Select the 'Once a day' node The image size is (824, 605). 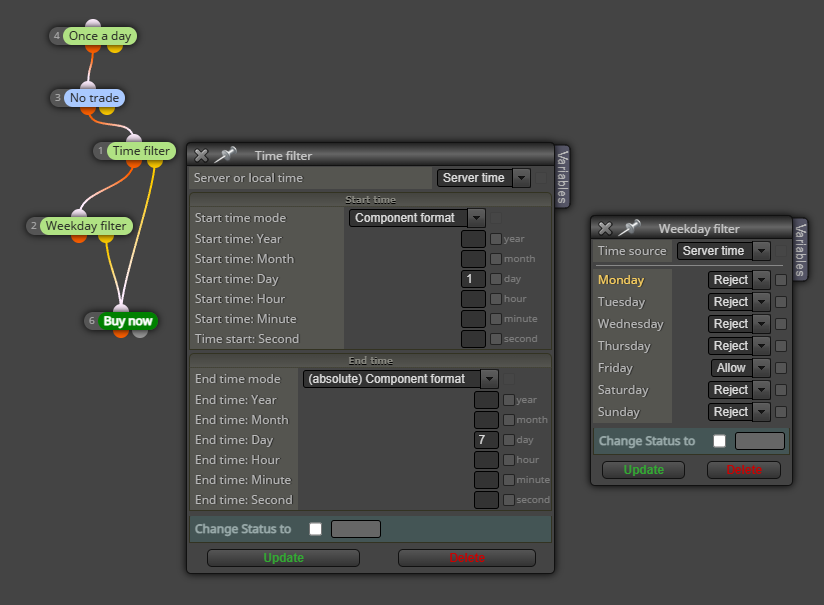click(x=100, y=36)
